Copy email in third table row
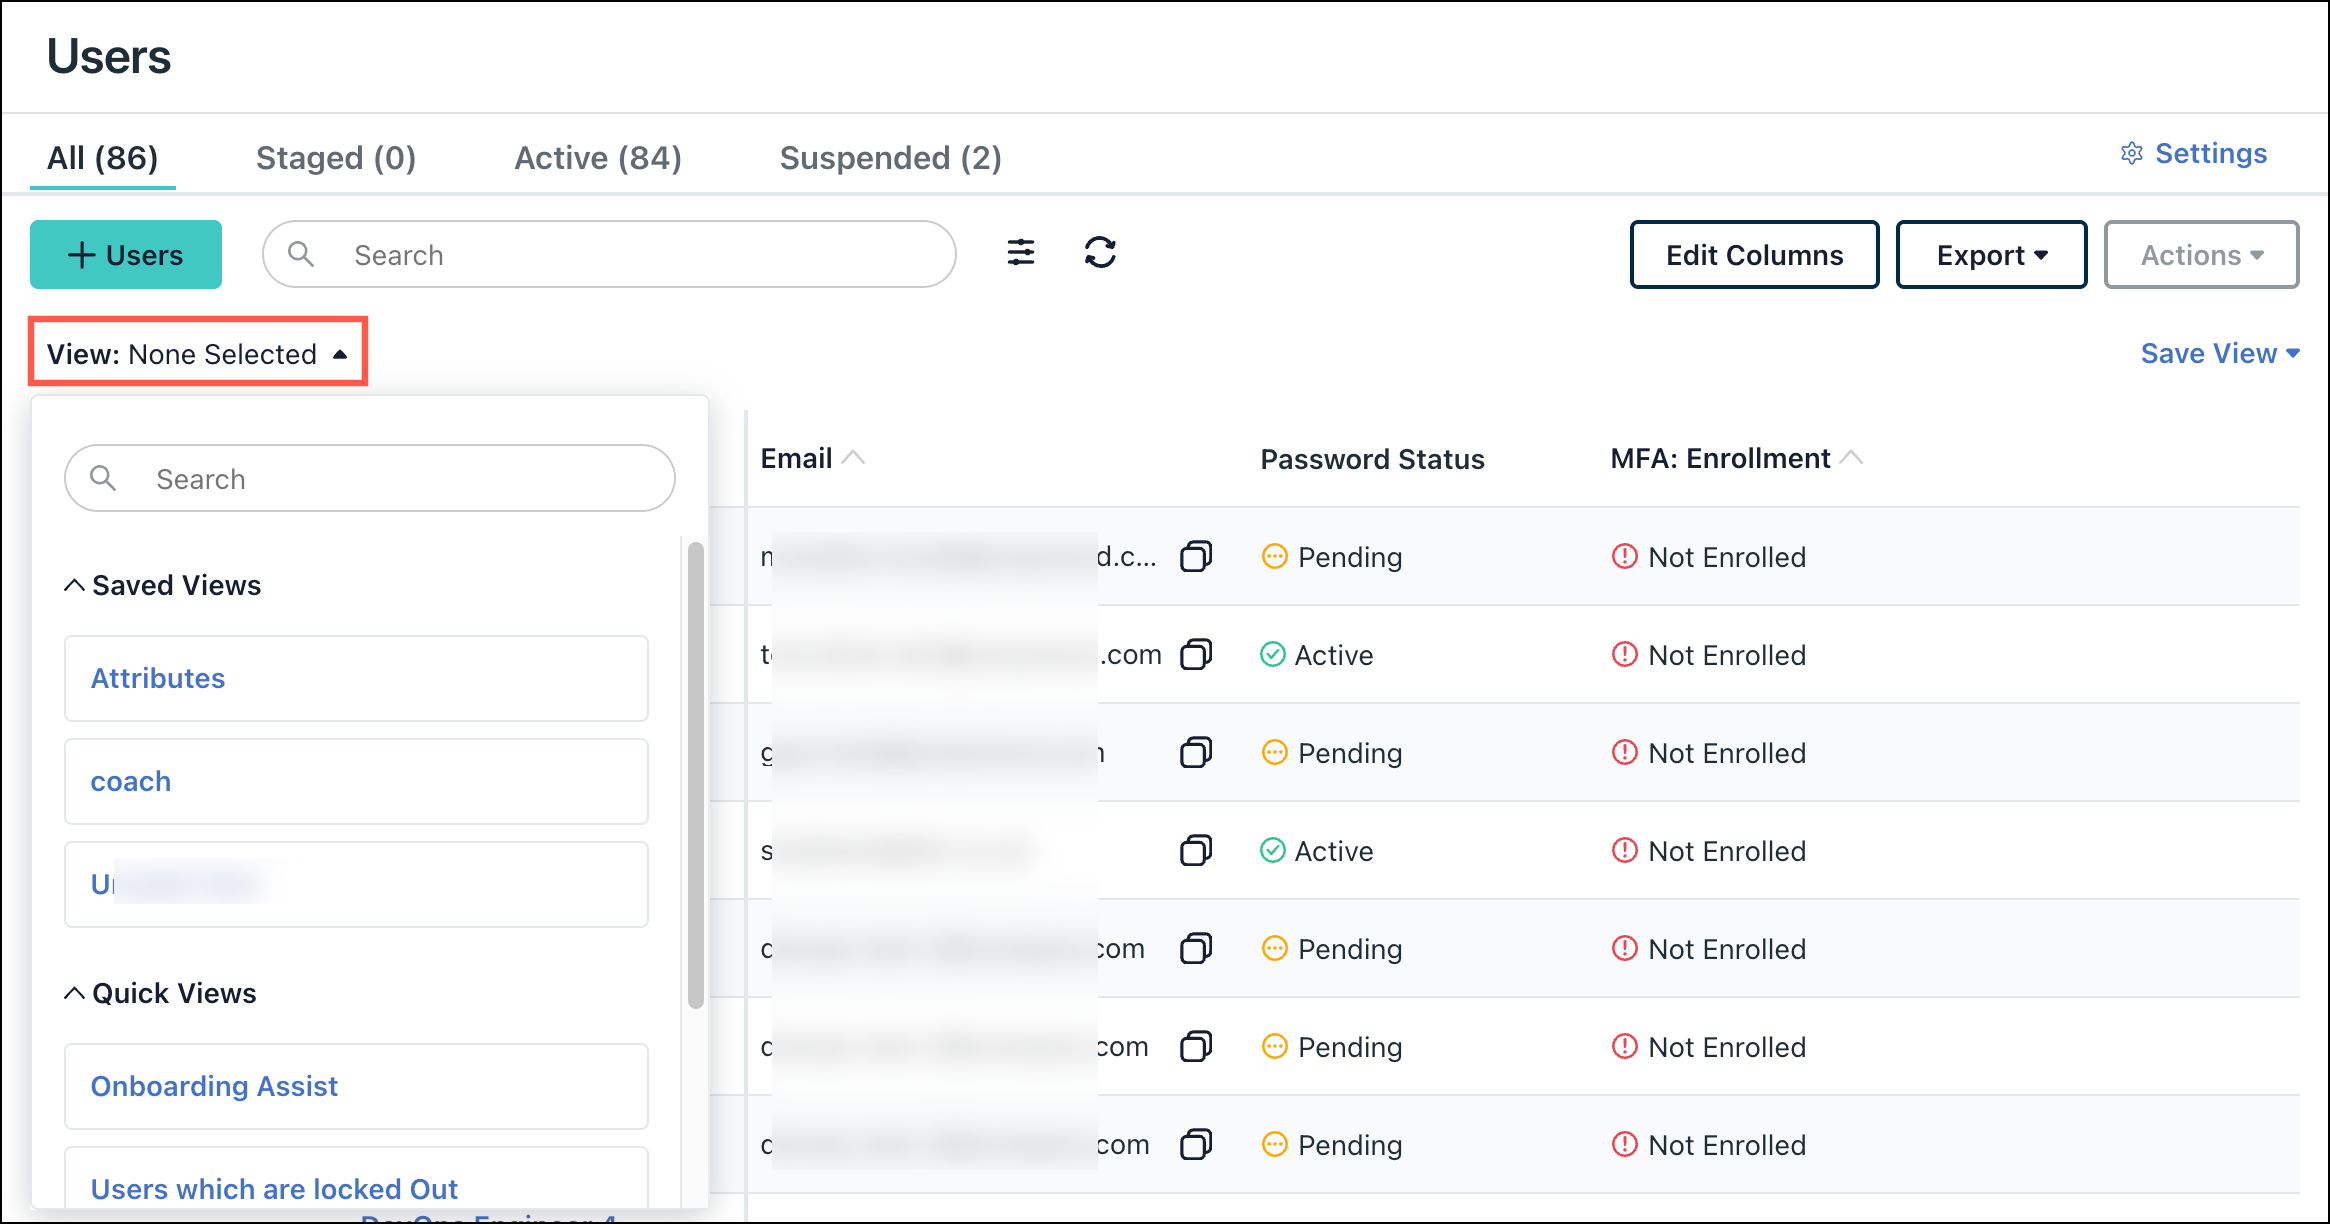The height and width of the screenshot is (1224, 2330). [1195, 752]
